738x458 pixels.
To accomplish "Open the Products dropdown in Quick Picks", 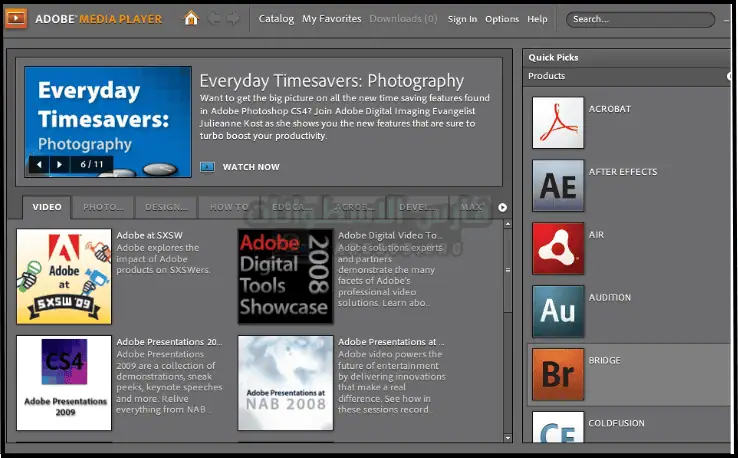I will coord(729,76).
